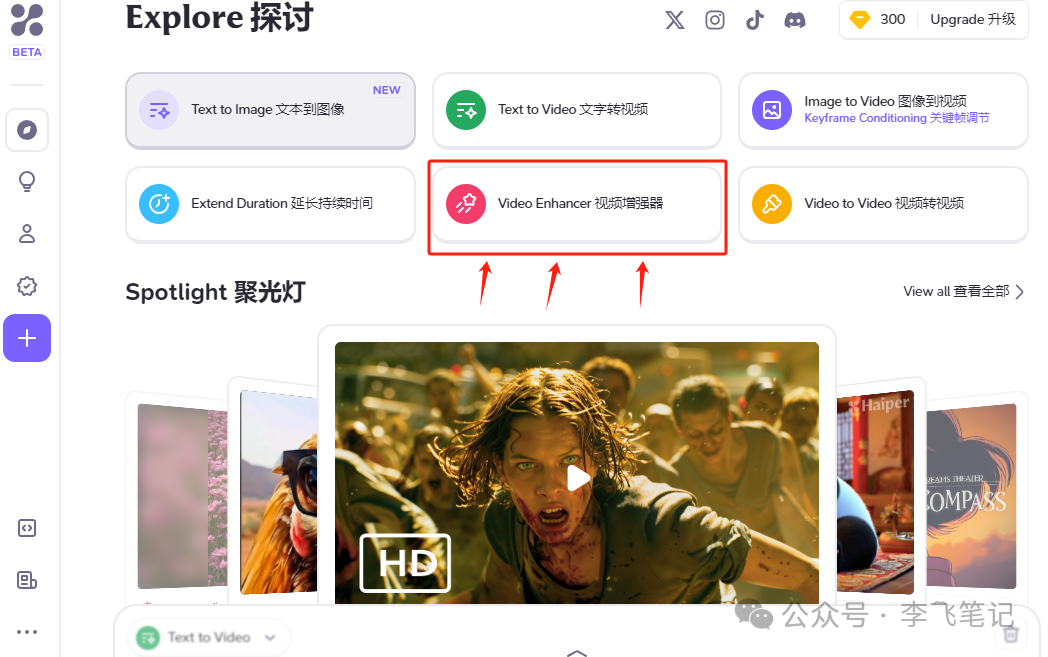The width and height of the screenshot is (1048, 657).
Task: Click the green Text to Video card icon
Action: point(466,110)
